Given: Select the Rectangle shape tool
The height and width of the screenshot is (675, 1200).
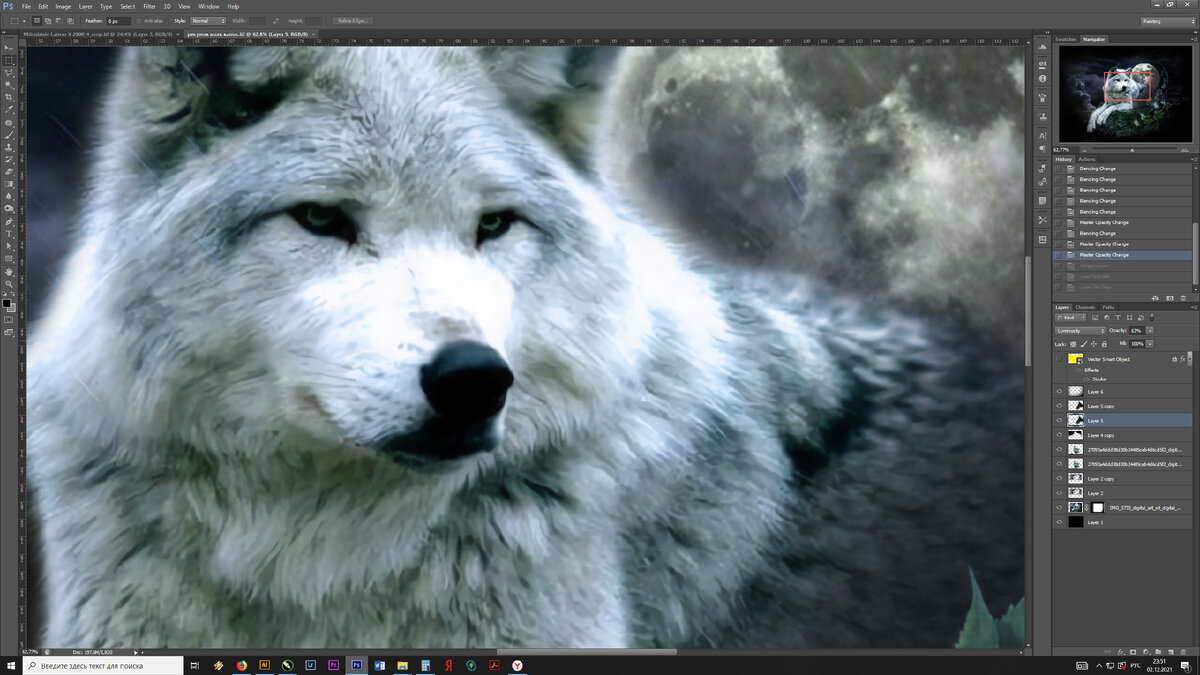Looking at the screenshot, I should [9, 258].
